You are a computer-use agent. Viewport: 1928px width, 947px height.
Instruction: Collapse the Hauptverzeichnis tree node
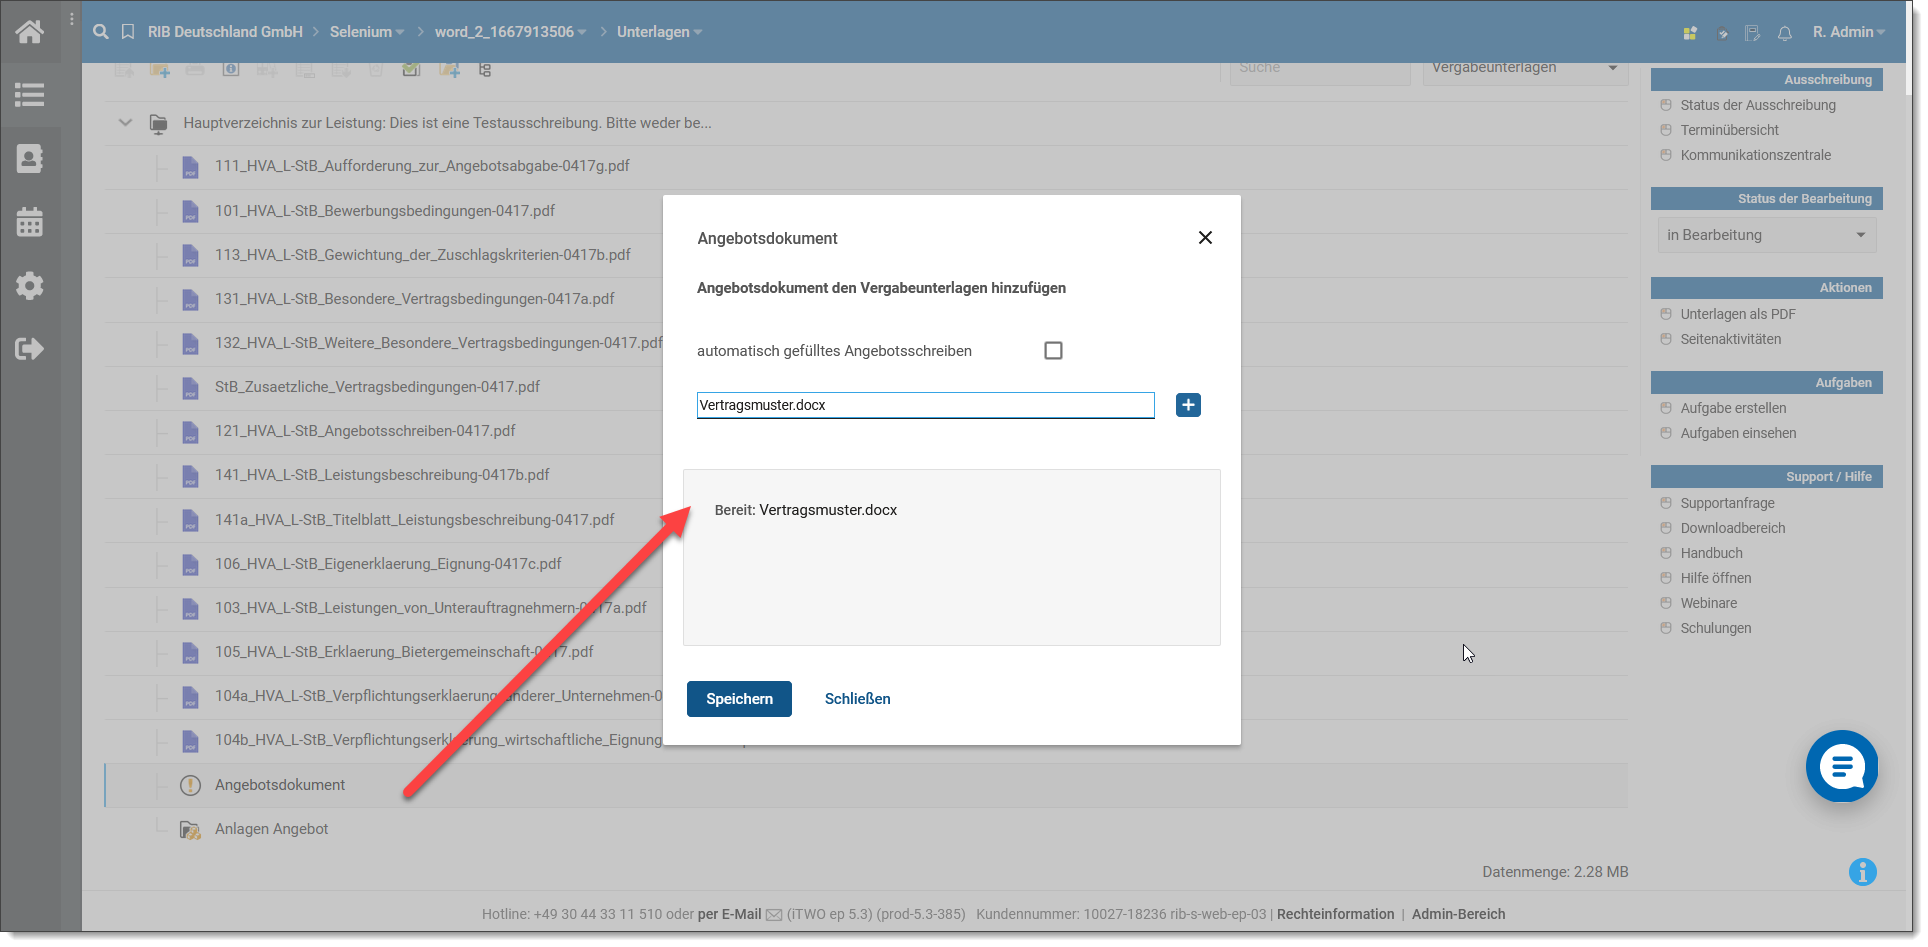pos(125,123)
